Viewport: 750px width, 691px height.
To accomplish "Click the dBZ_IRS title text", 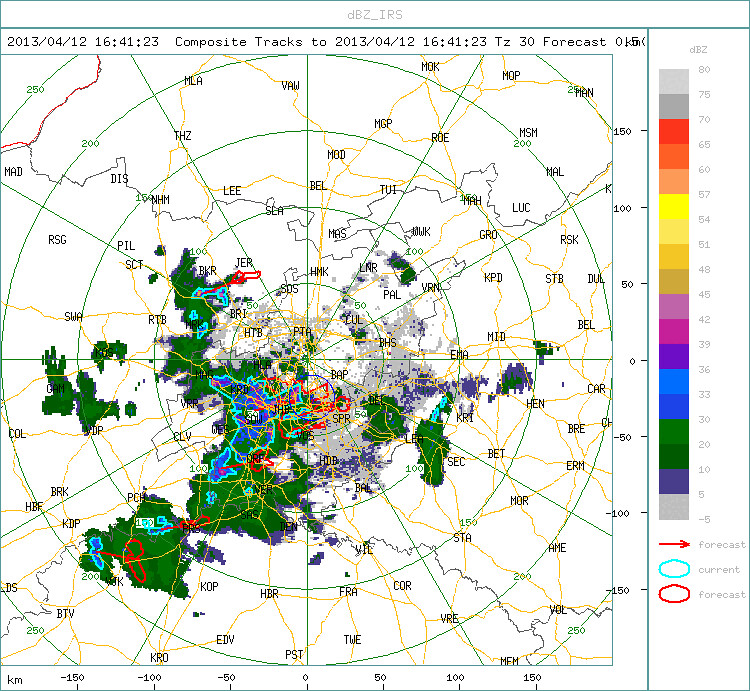I will [375, 15].
